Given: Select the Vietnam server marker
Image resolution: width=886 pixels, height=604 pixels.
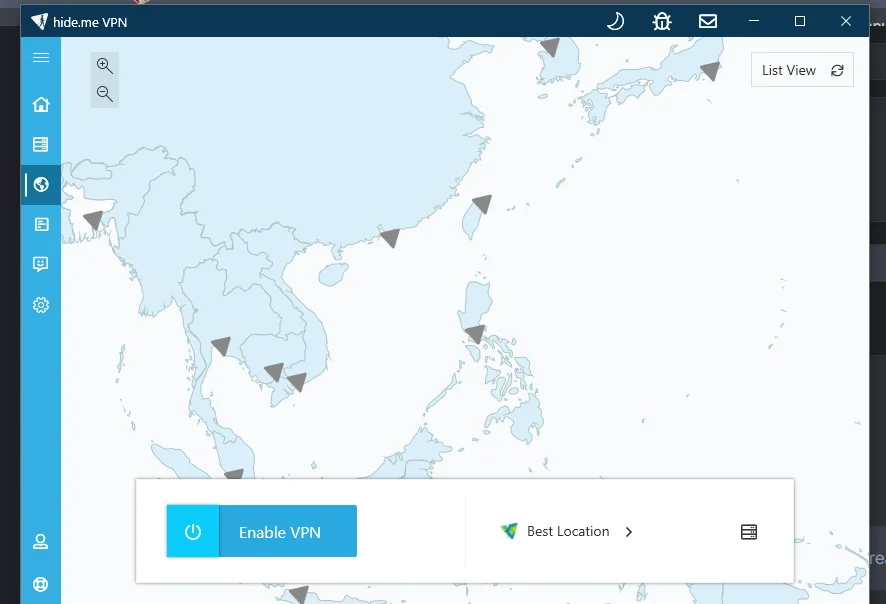Looking at the screenshot, I should coord(297,382).
